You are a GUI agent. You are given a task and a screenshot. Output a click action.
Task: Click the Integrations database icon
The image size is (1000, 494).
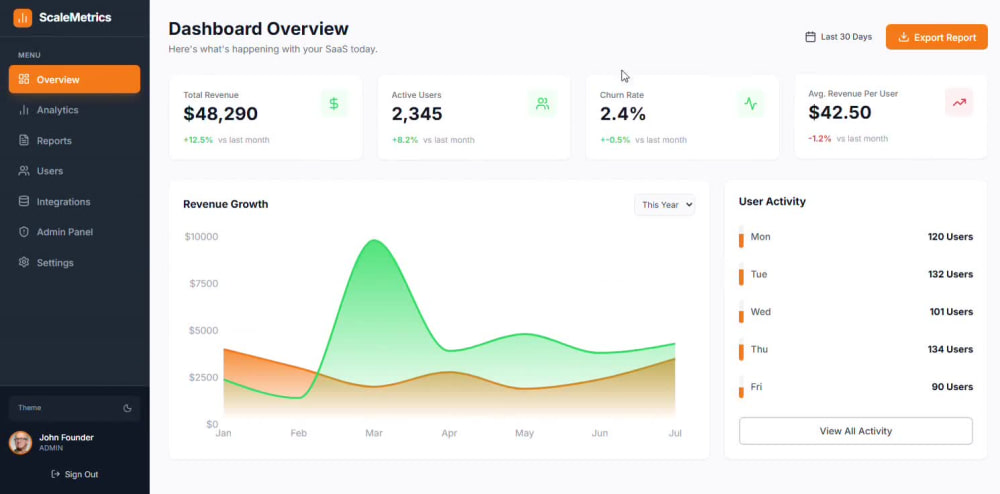point(24,201)
